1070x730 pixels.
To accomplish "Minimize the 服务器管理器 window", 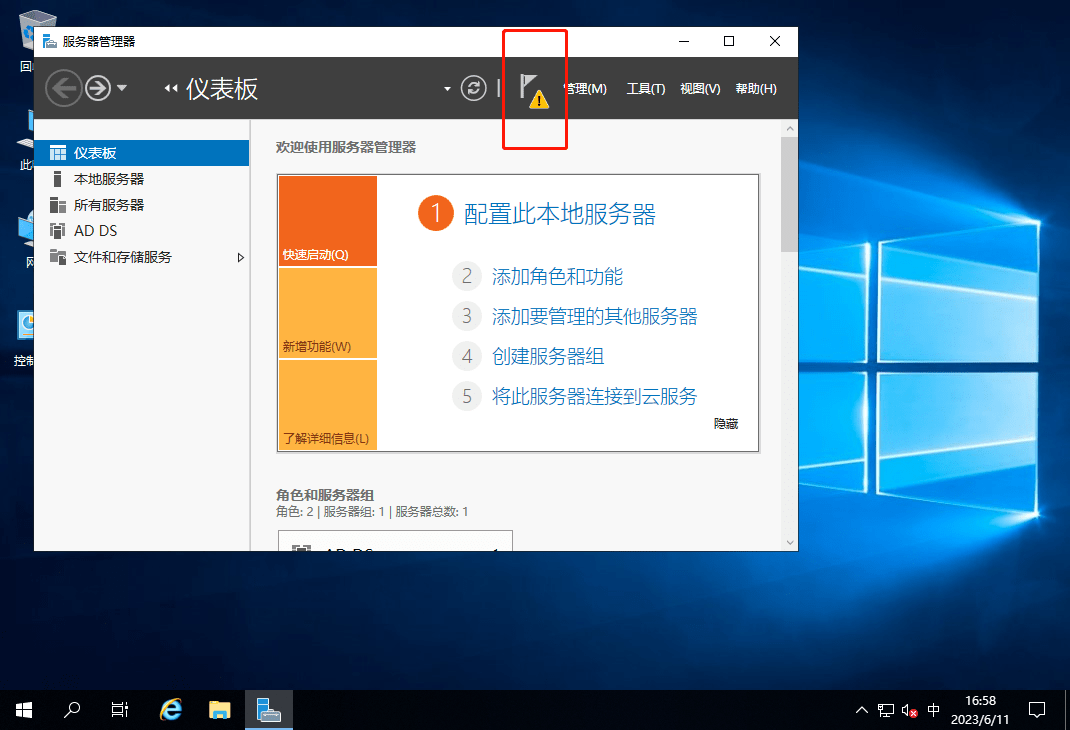I will pyautogui.click(x=684, y=42).
